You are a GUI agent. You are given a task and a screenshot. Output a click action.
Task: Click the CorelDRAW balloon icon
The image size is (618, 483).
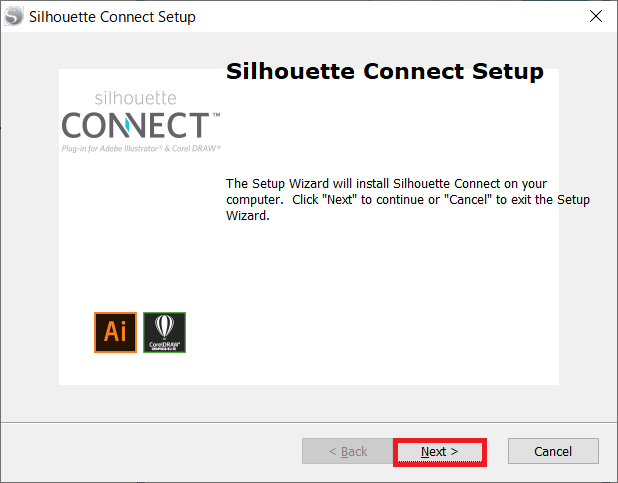(x=164, y=332)
